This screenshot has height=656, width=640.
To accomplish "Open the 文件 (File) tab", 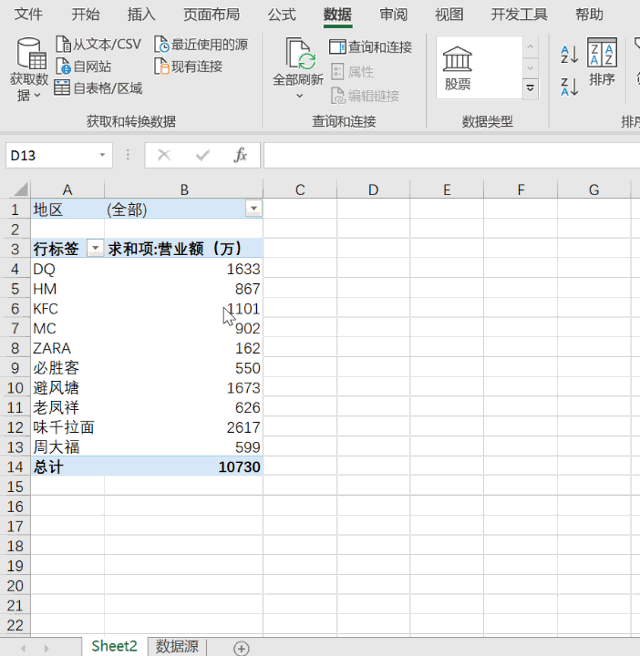I will click(28, 14).
